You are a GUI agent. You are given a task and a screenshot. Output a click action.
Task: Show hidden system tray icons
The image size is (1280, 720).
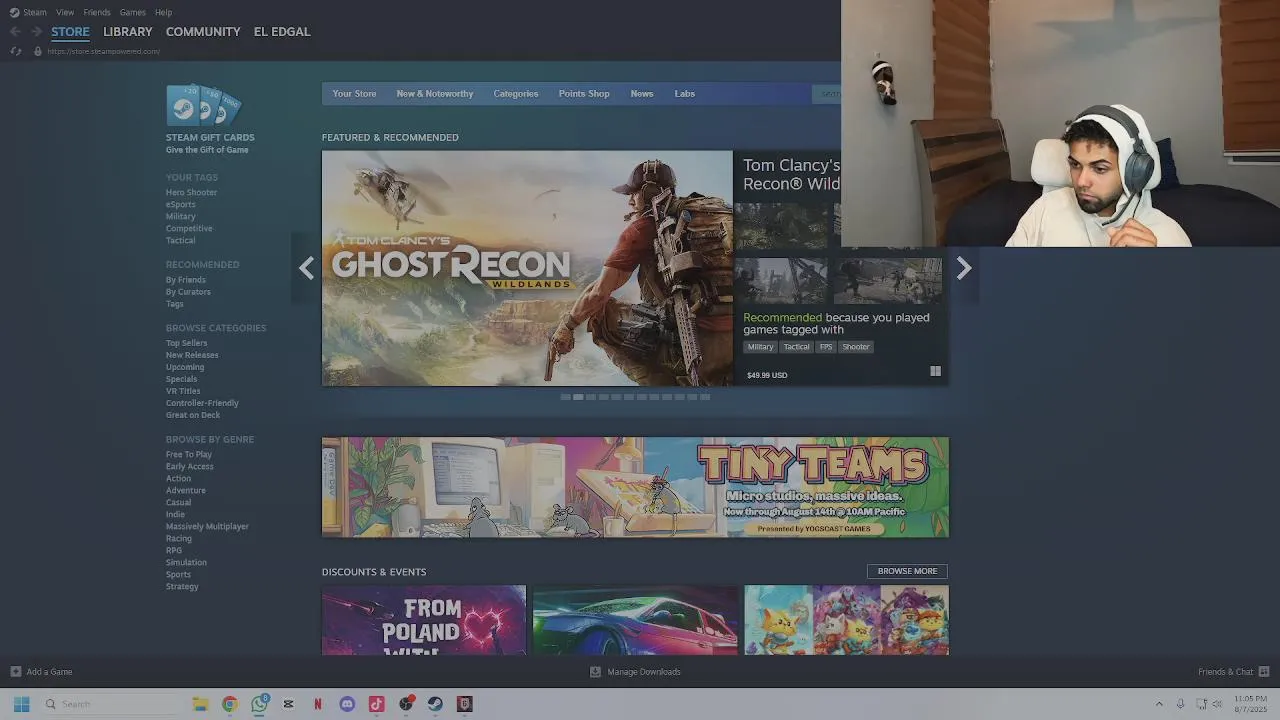click(x=1159, y=704)
